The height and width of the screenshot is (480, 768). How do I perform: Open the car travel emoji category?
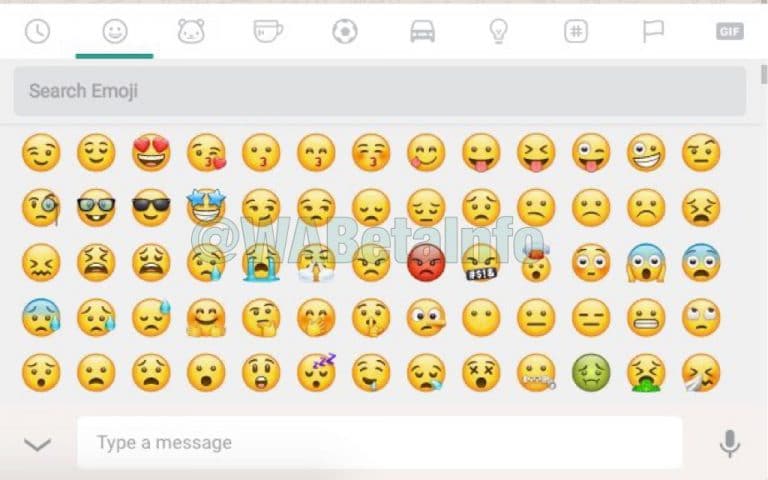(422, 32)
